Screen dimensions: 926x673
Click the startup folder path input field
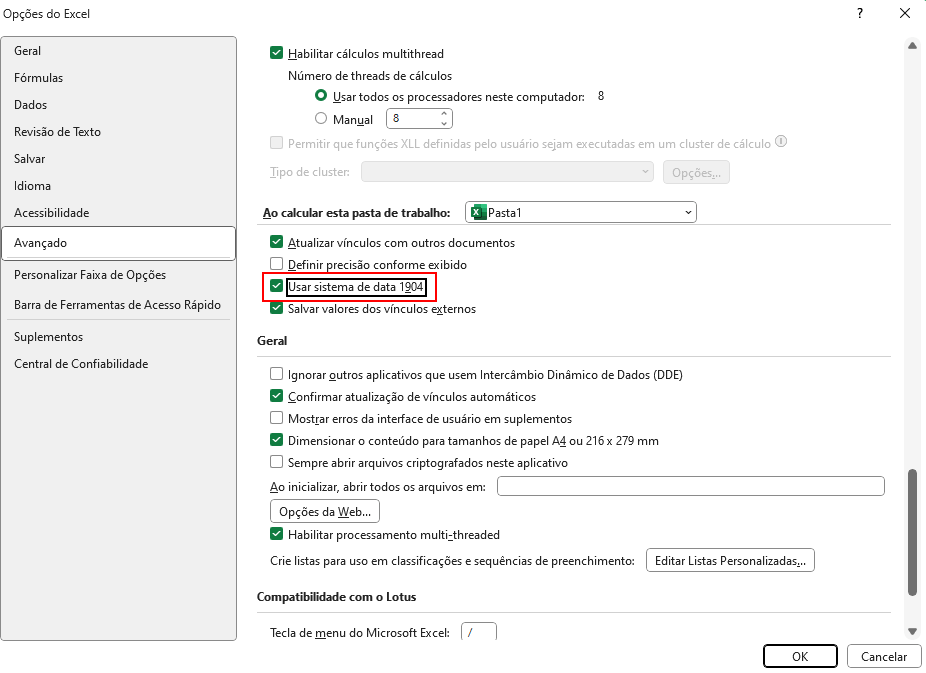click(x=690, y=487)
